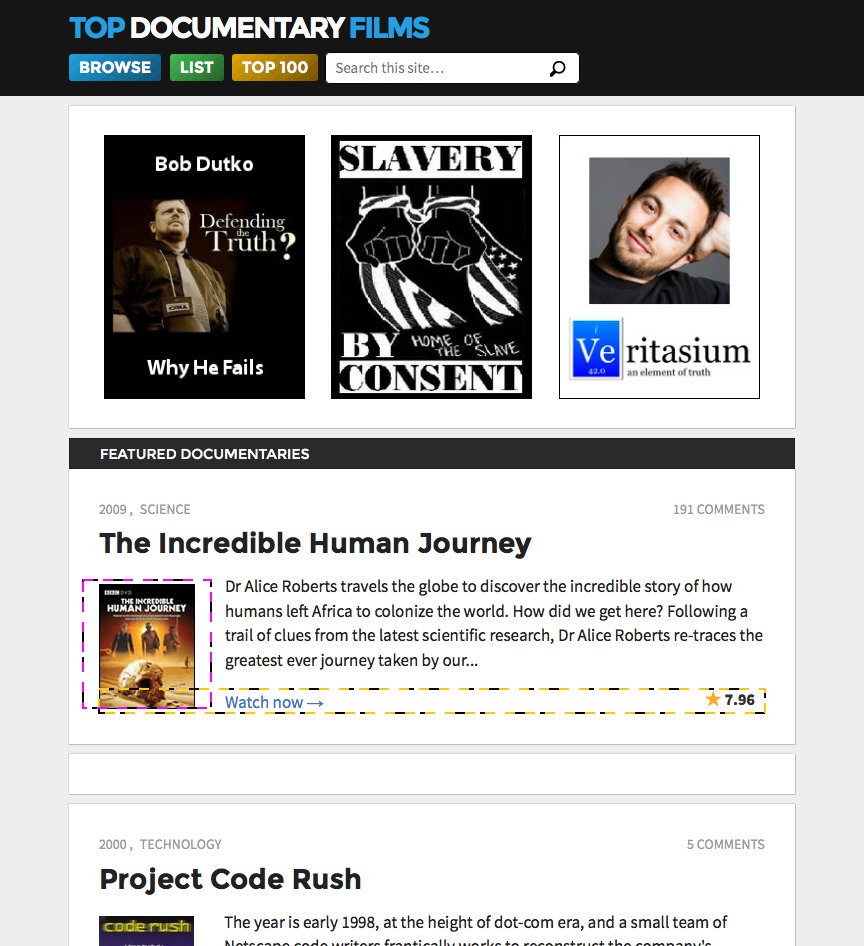Open the TECHNOLOGY category link
The height and width of the screenshot is (946, 864).
pos(181,844)
